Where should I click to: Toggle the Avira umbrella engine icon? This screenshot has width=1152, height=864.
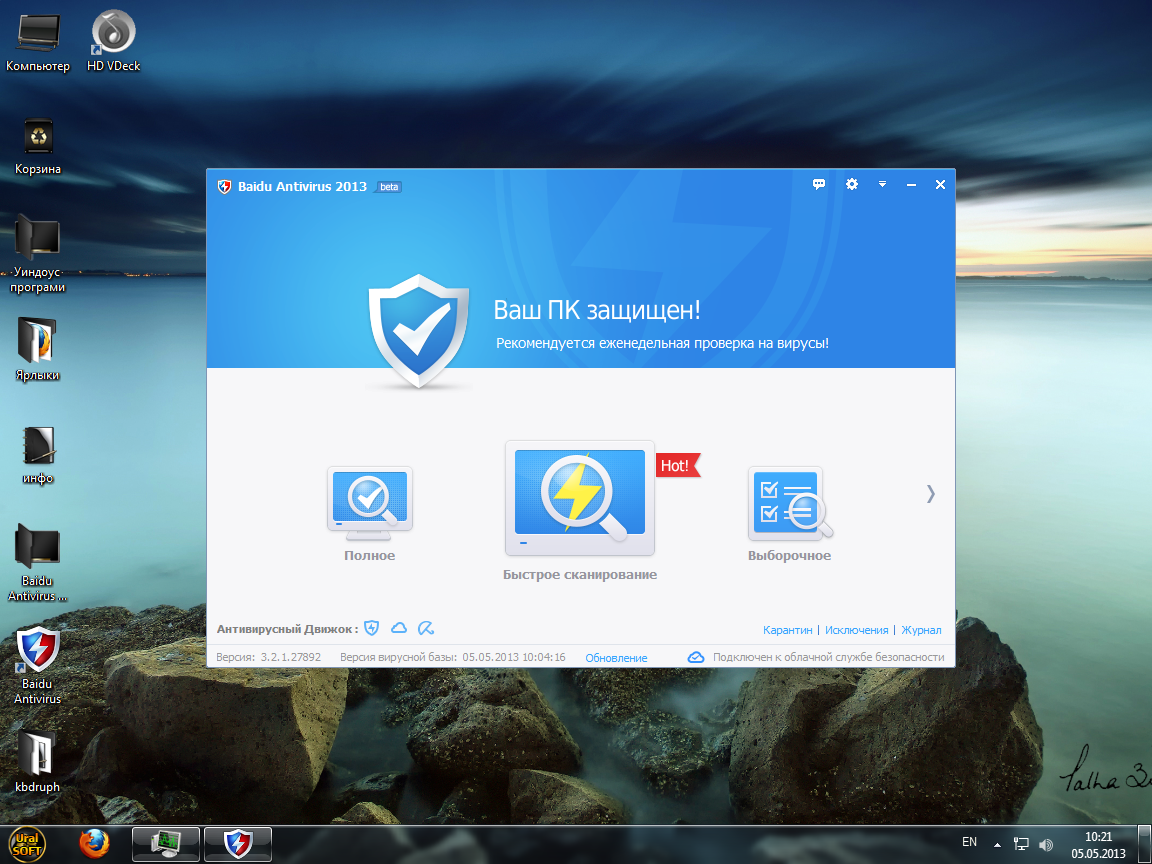click(x=425, y=628)
